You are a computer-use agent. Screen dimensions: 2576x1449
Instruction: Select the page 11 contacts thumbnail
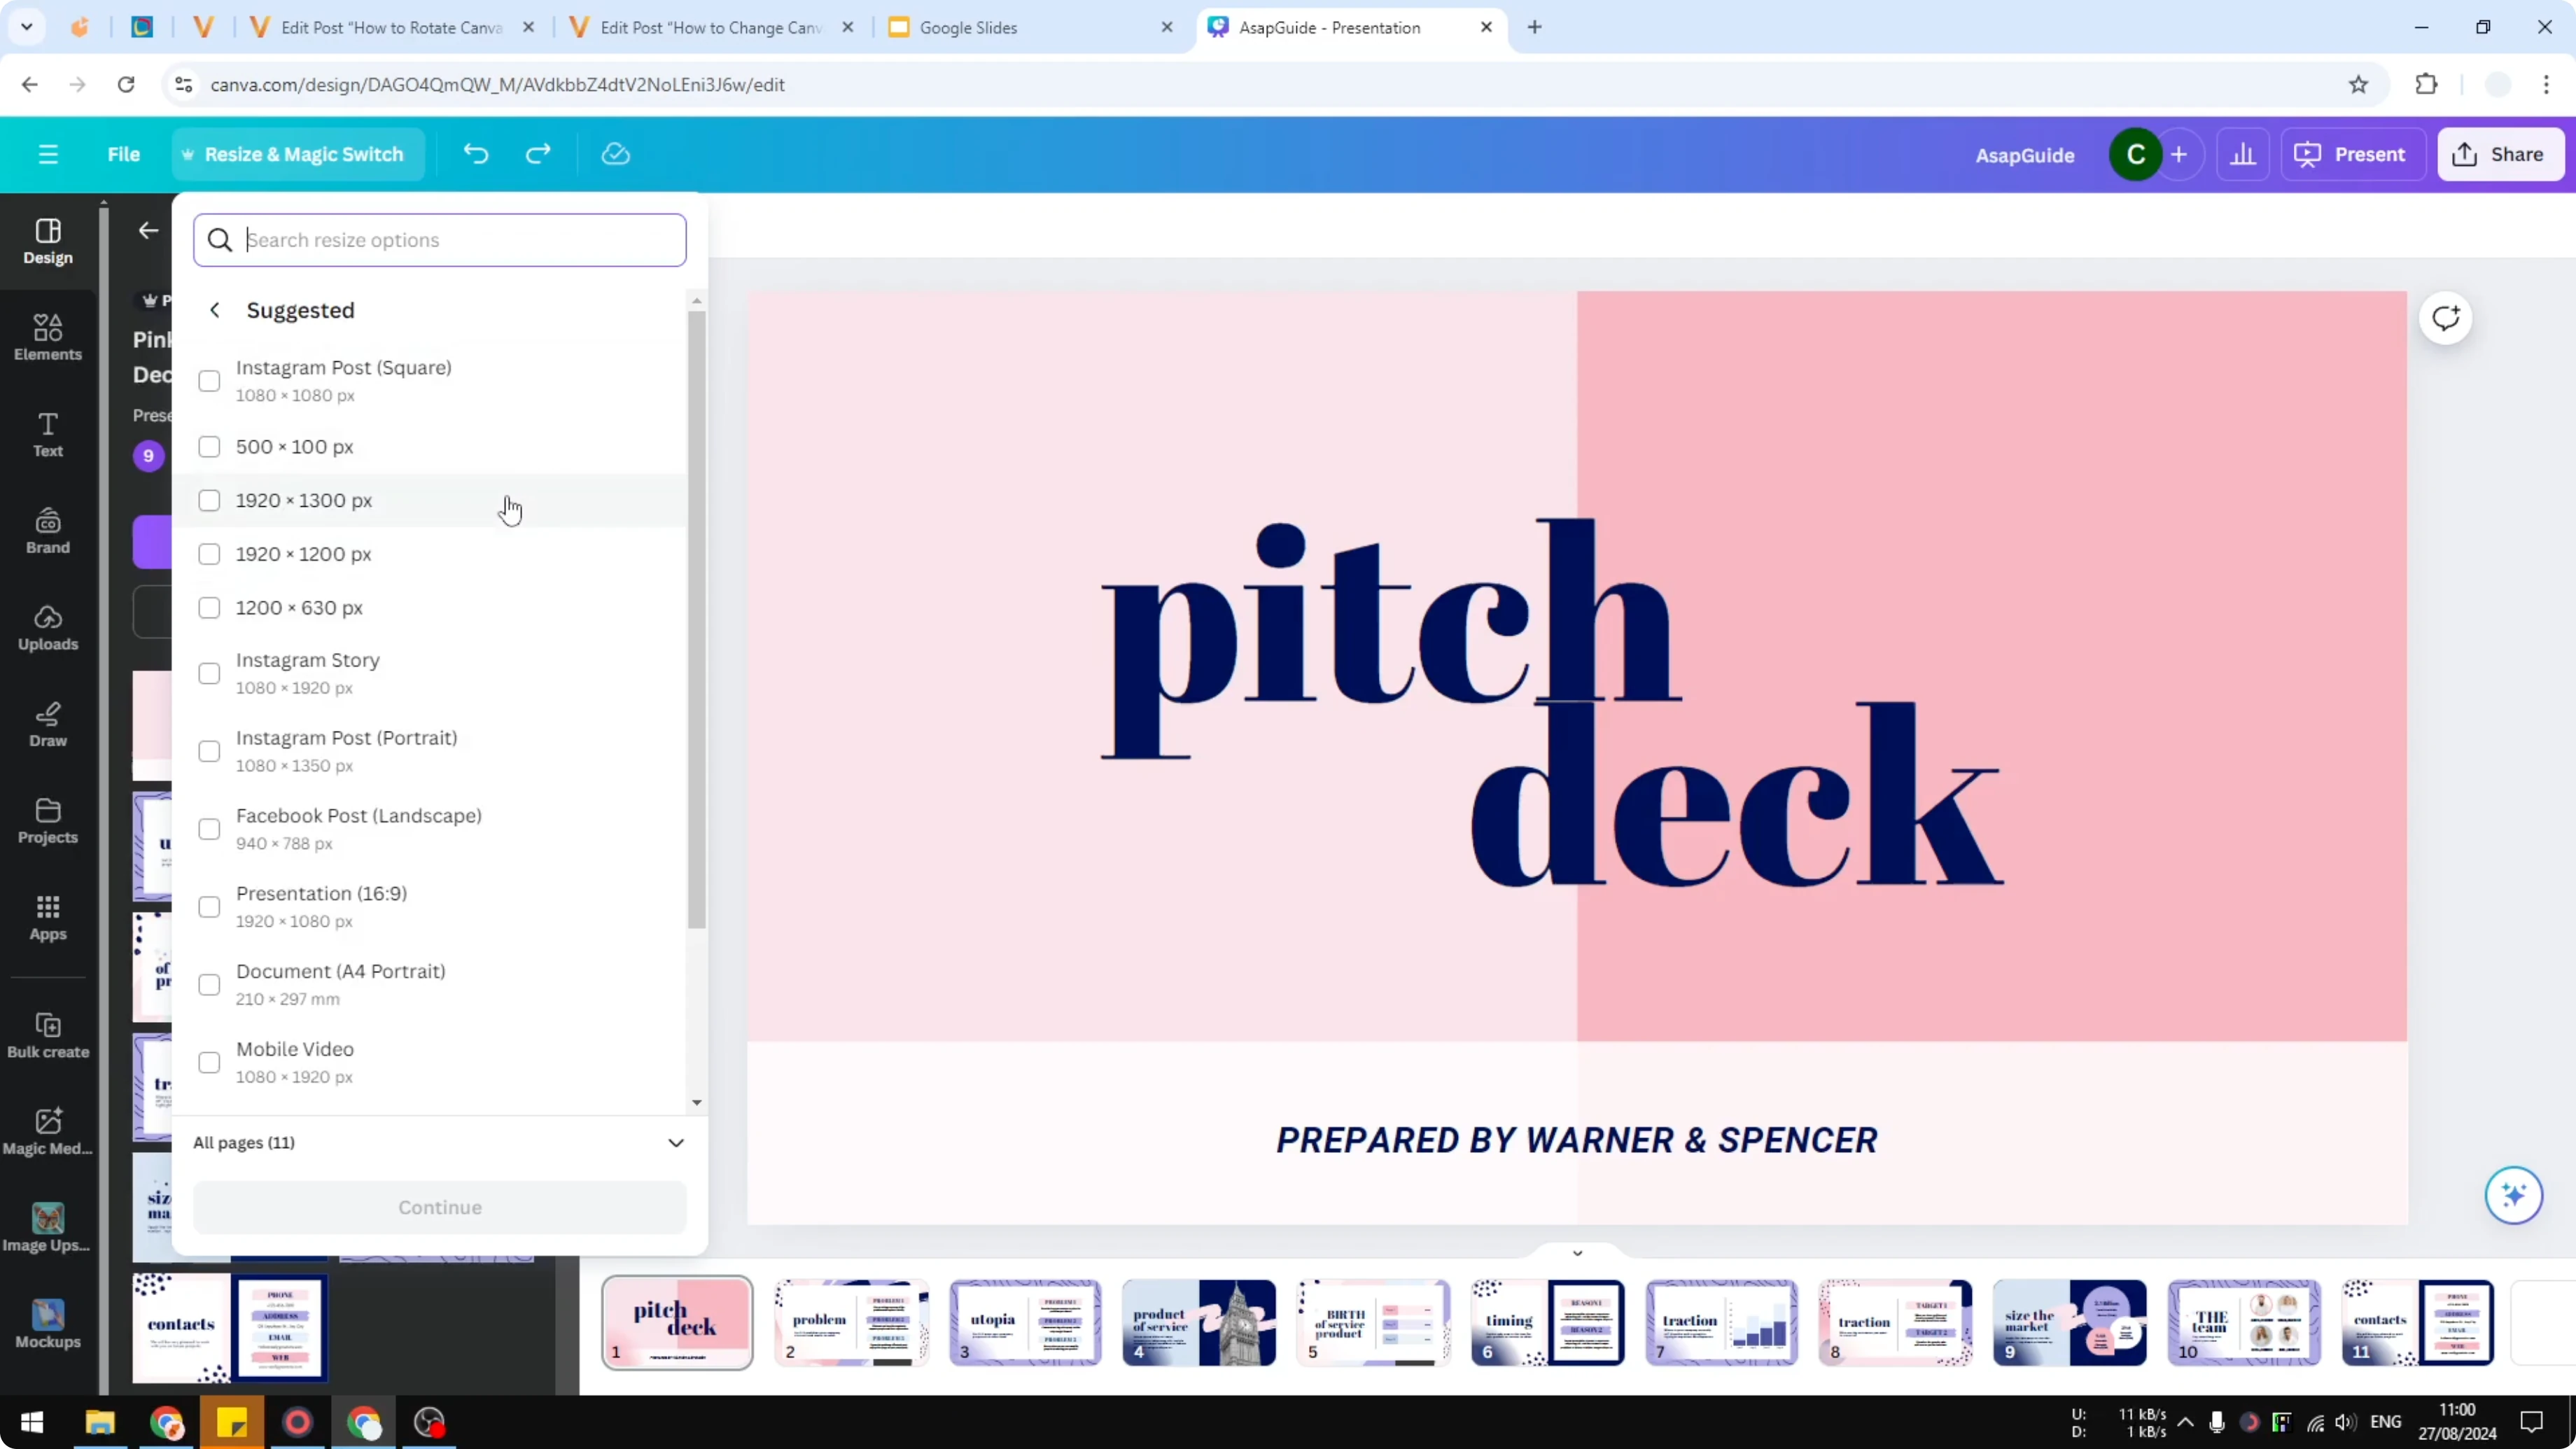pos(2417,1322)
